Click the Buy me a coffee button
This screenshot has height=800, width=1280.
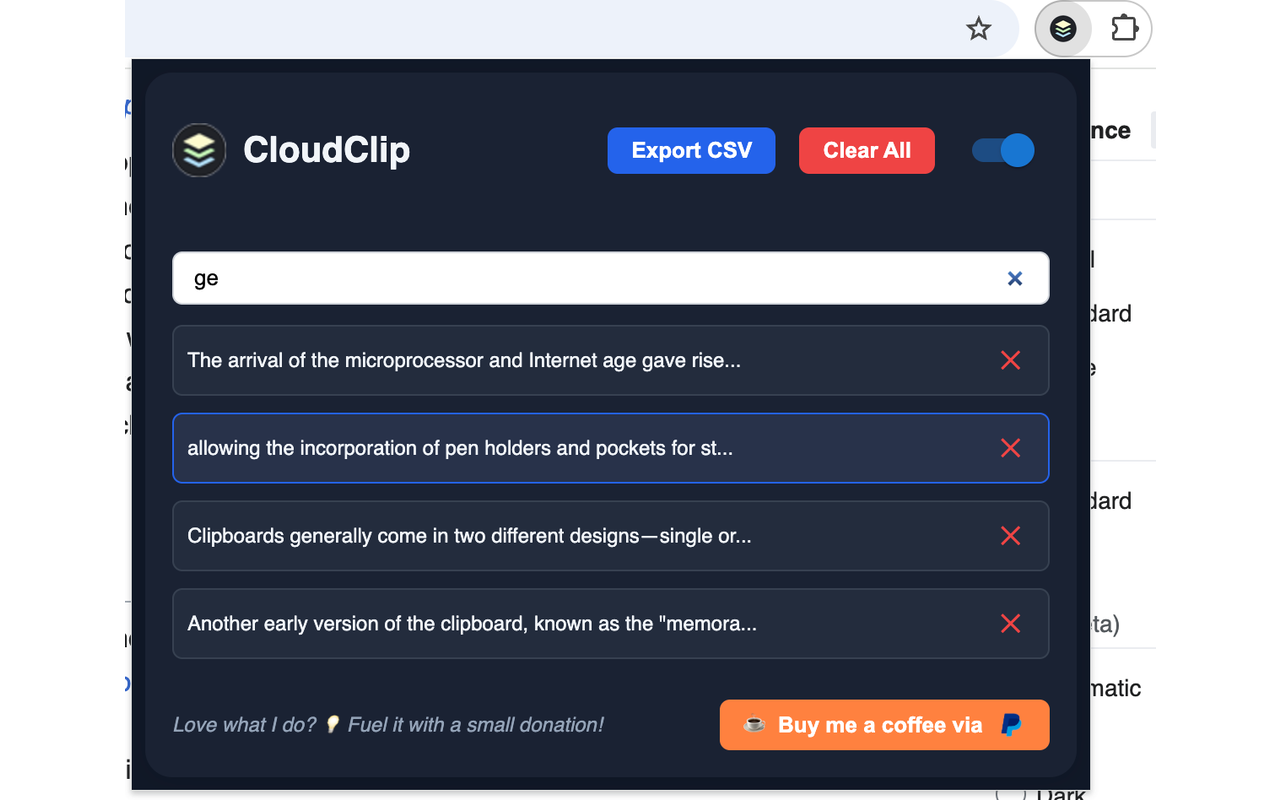[884, 725]
